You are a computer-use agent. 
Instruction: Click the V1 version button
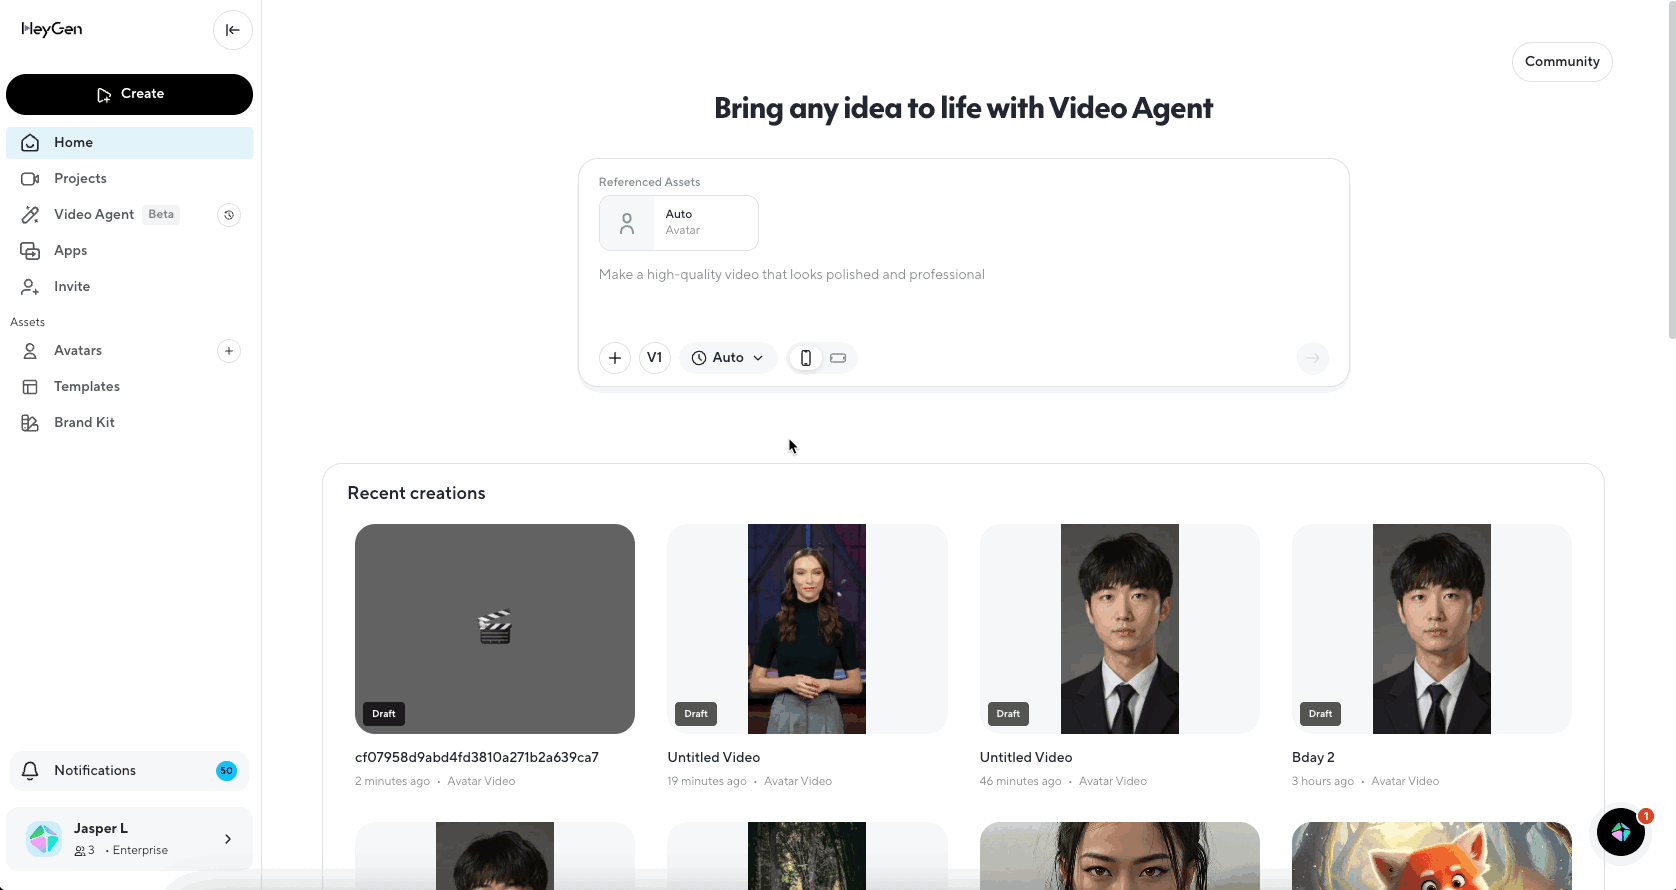(655, 358)
